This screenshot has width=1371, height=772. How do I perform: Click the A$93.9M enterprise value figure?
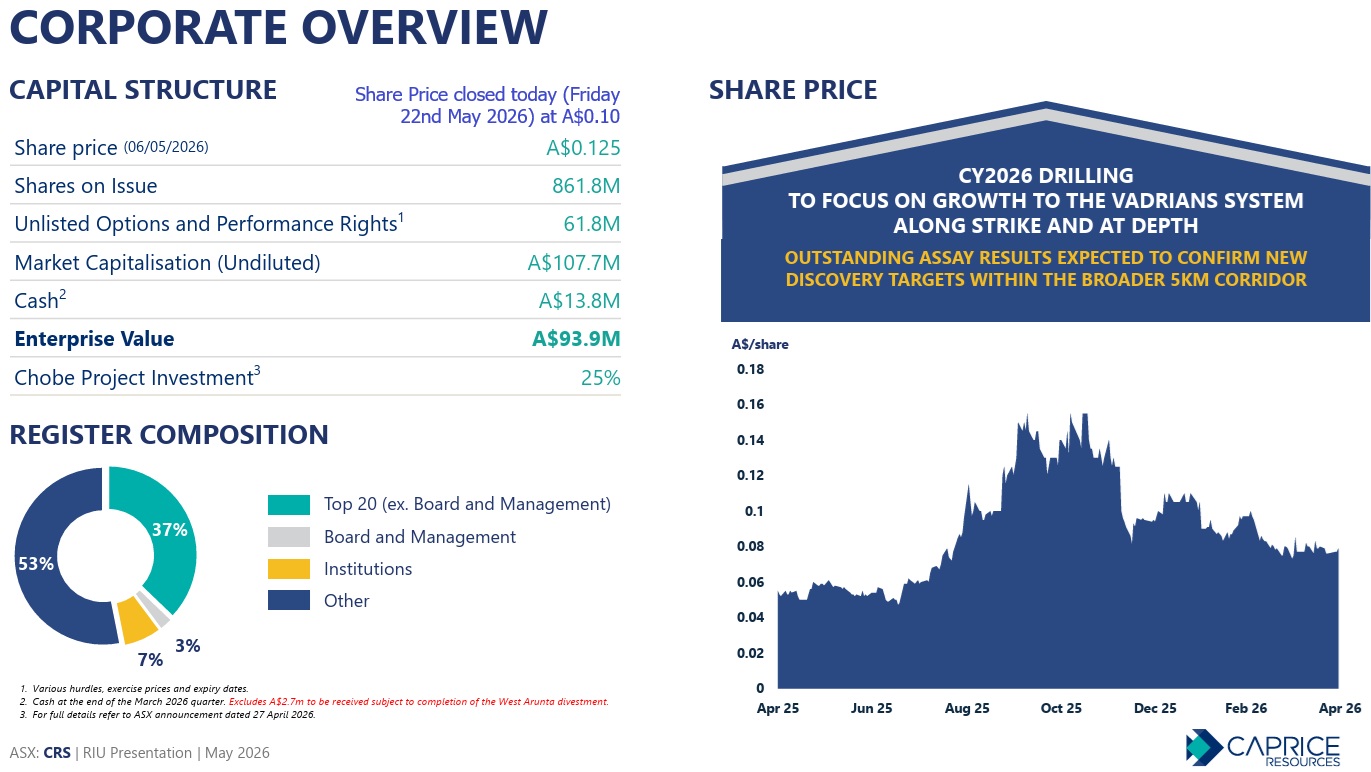[x=576, y=339]
